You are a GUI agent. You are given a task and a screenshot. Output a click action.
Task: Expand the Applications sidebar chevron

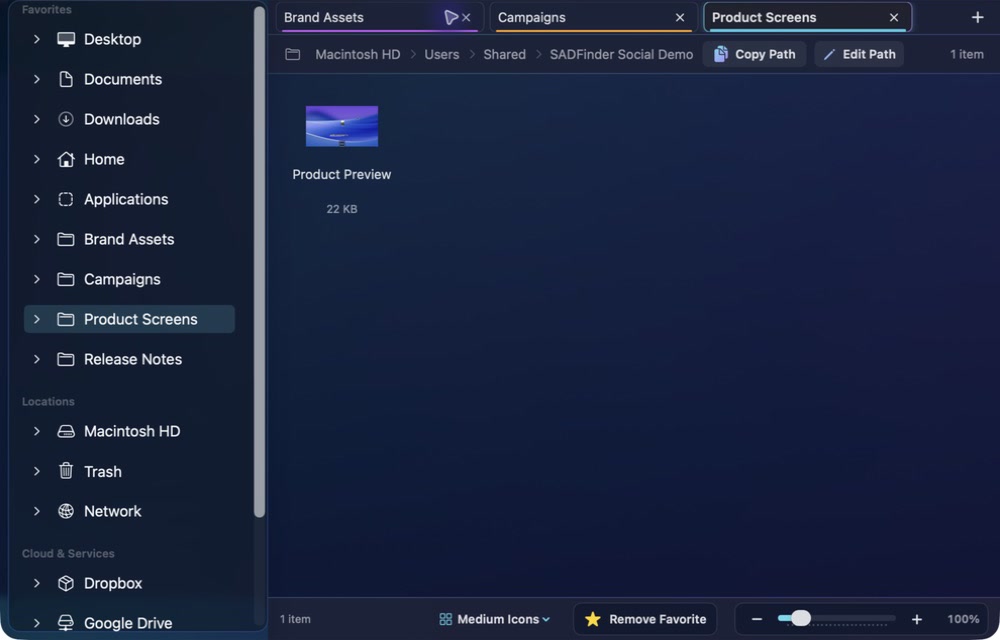coord(36,200)
